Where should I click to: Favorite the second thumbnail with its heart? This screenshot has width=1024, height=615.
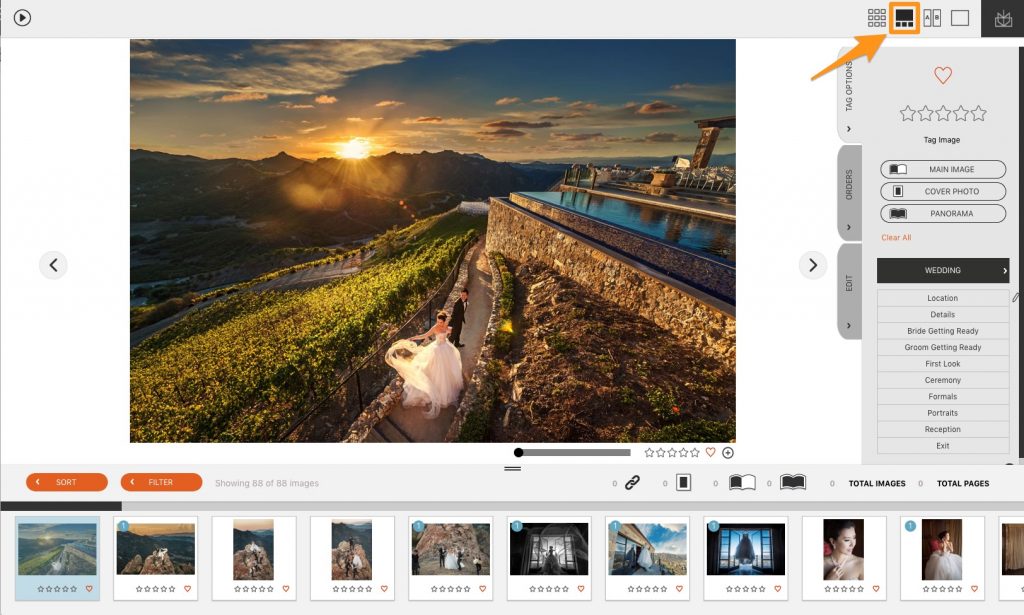pos(187,589)
